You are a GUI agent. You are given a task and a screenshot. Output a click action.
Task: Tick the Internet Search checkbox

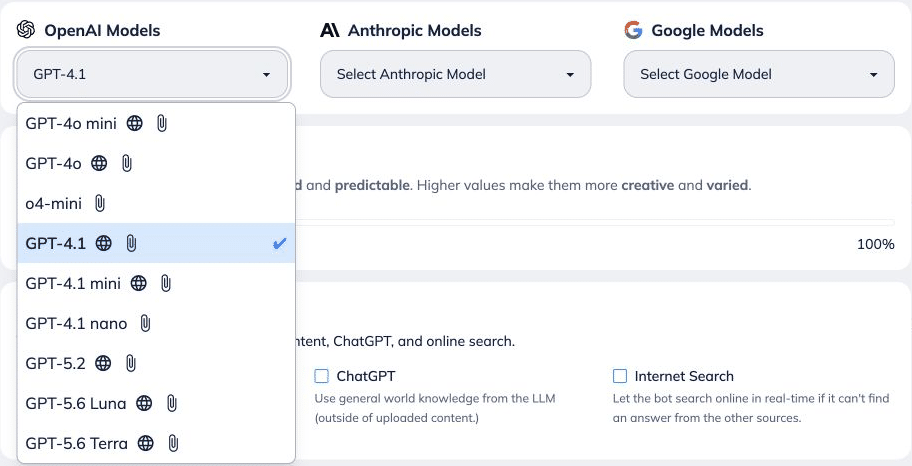click(x=620, y=376)
